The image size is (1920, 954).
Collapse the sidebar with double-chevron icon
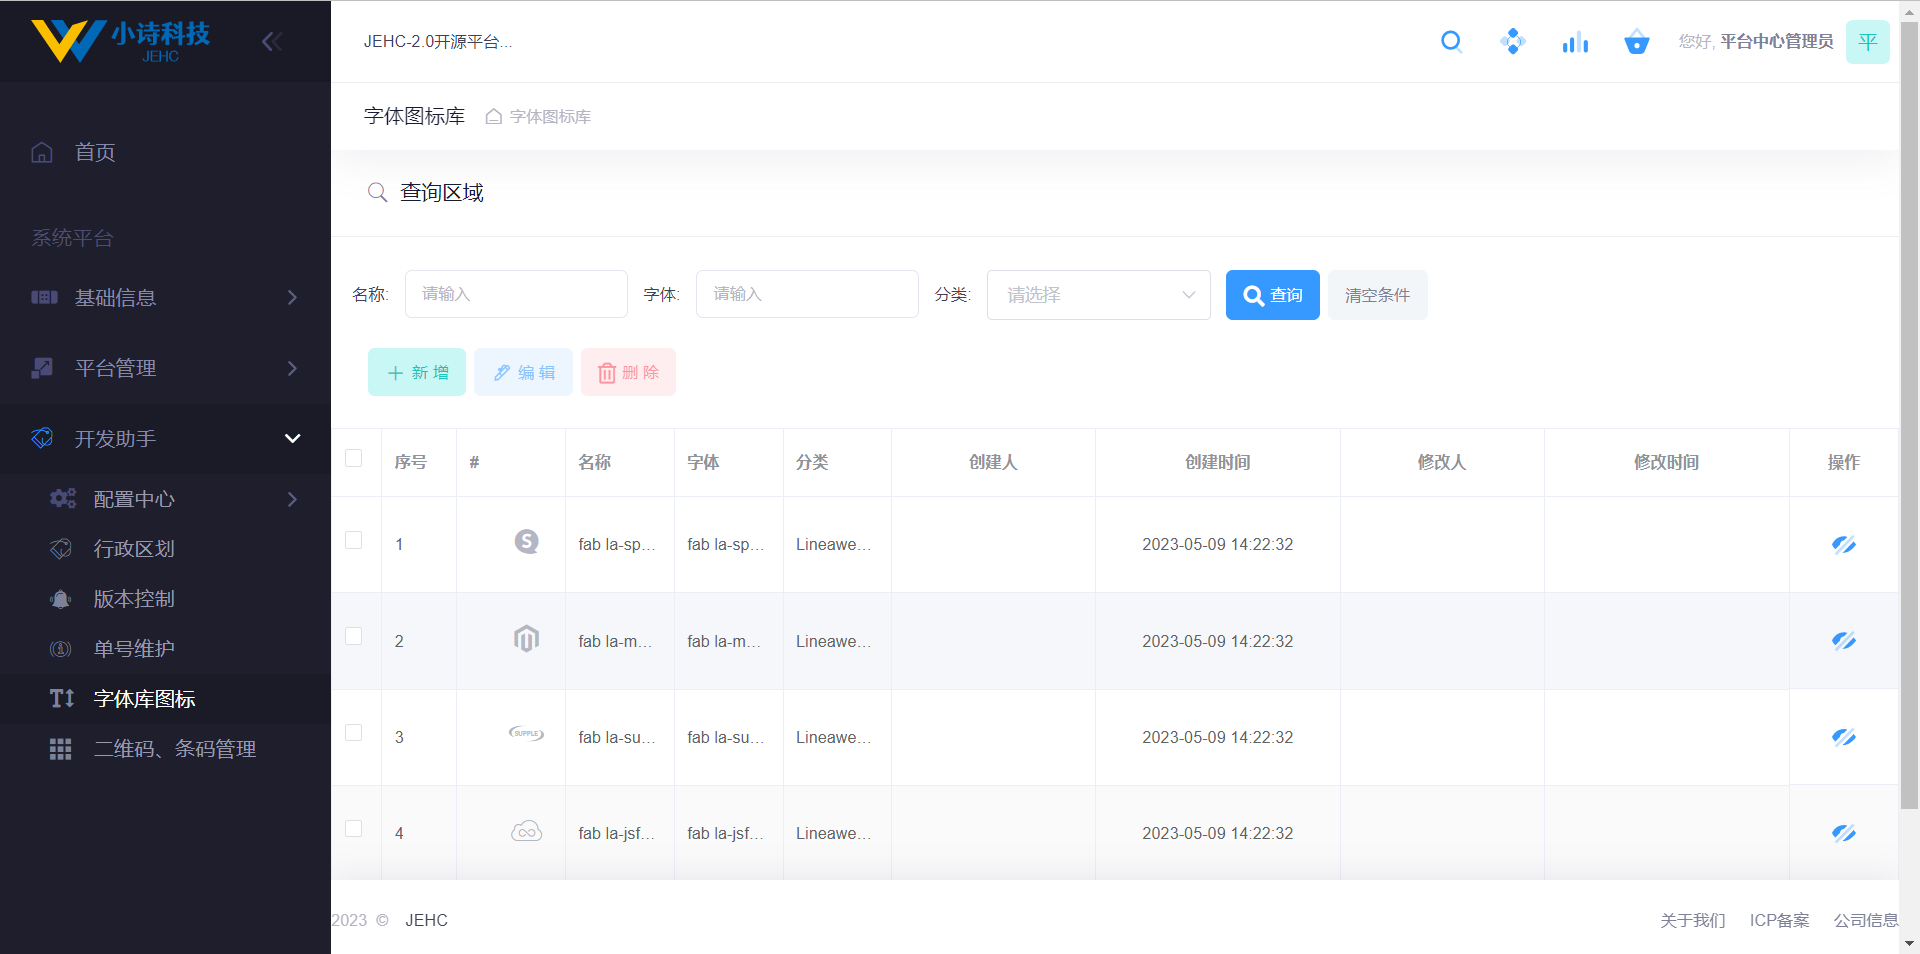click(271, 41)
